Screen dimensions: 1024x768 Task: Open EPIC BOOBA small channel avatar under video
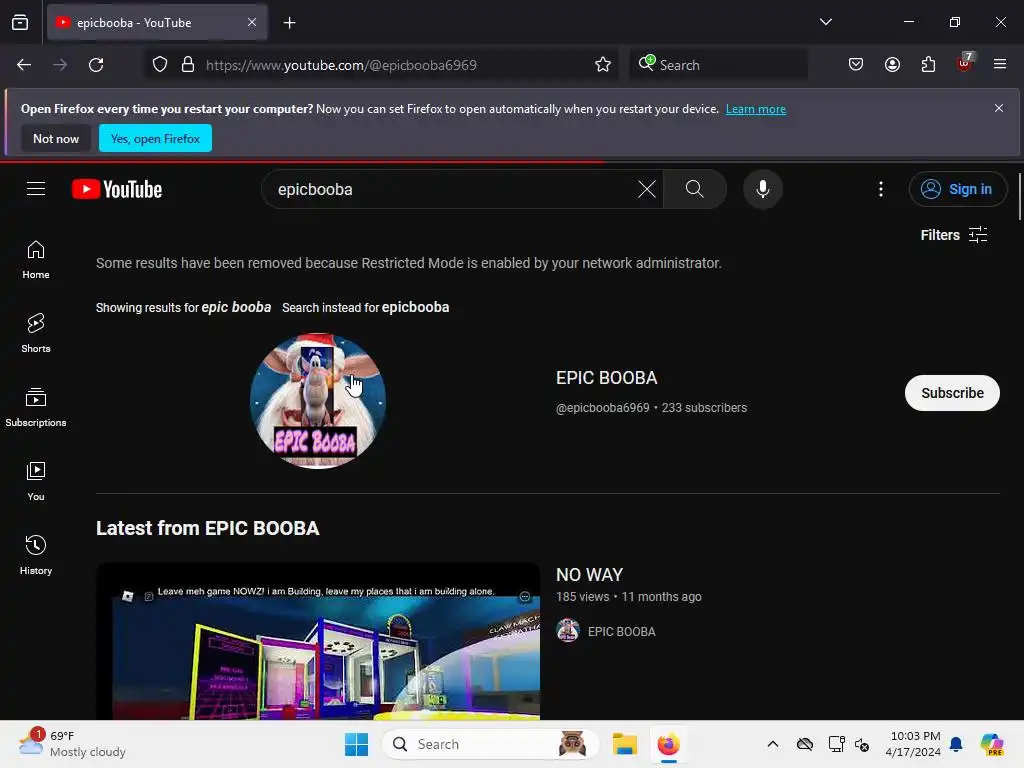pos(568,632)
